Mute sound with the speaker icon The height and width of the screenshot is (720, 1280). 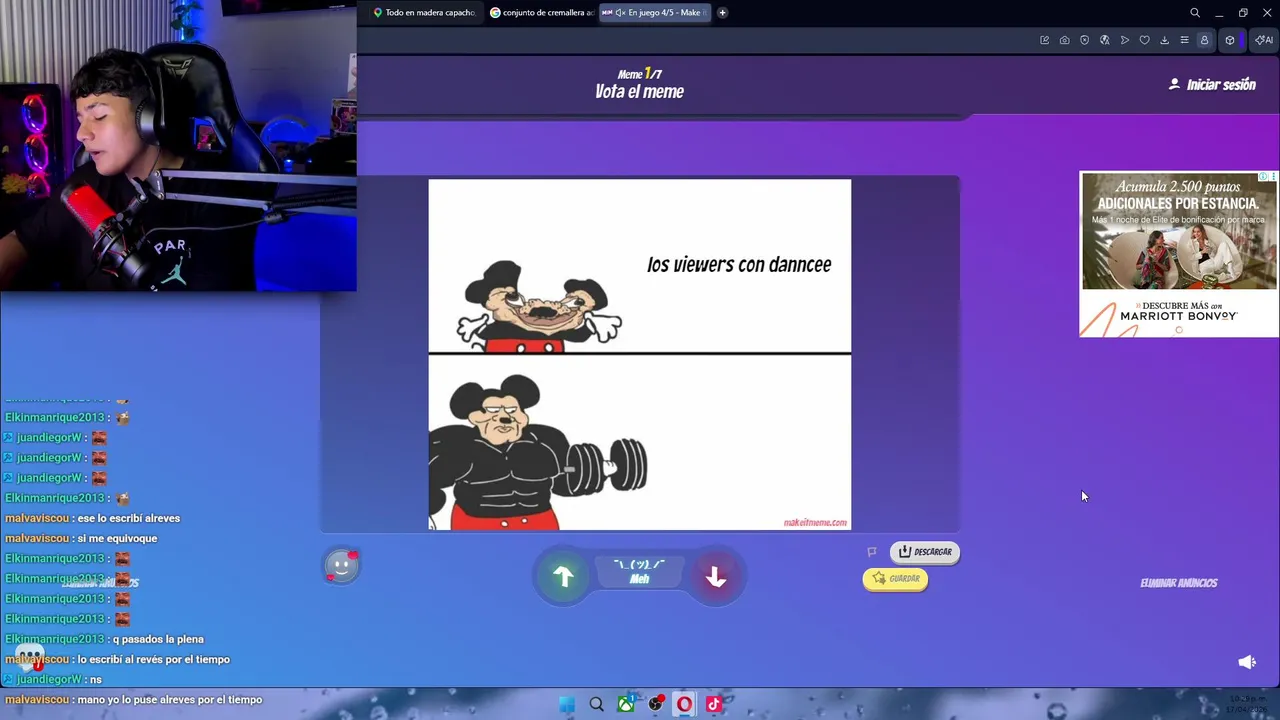point(1247,662)
